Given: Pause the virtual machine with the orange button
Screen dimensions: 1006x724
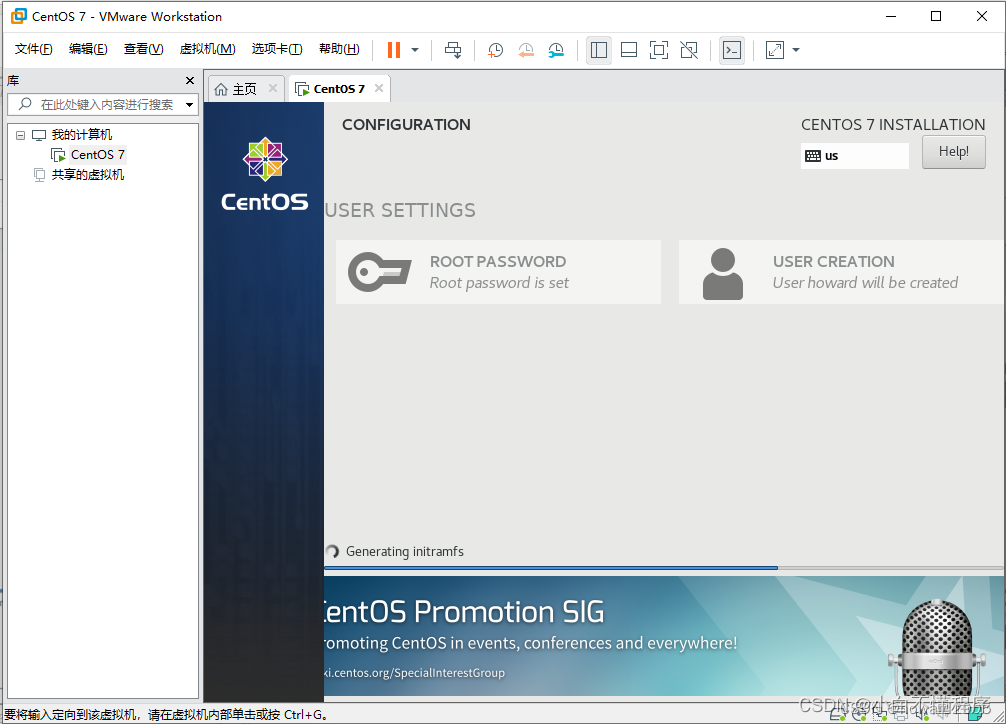Looking at the screenshot, I should tap(394, 50).
